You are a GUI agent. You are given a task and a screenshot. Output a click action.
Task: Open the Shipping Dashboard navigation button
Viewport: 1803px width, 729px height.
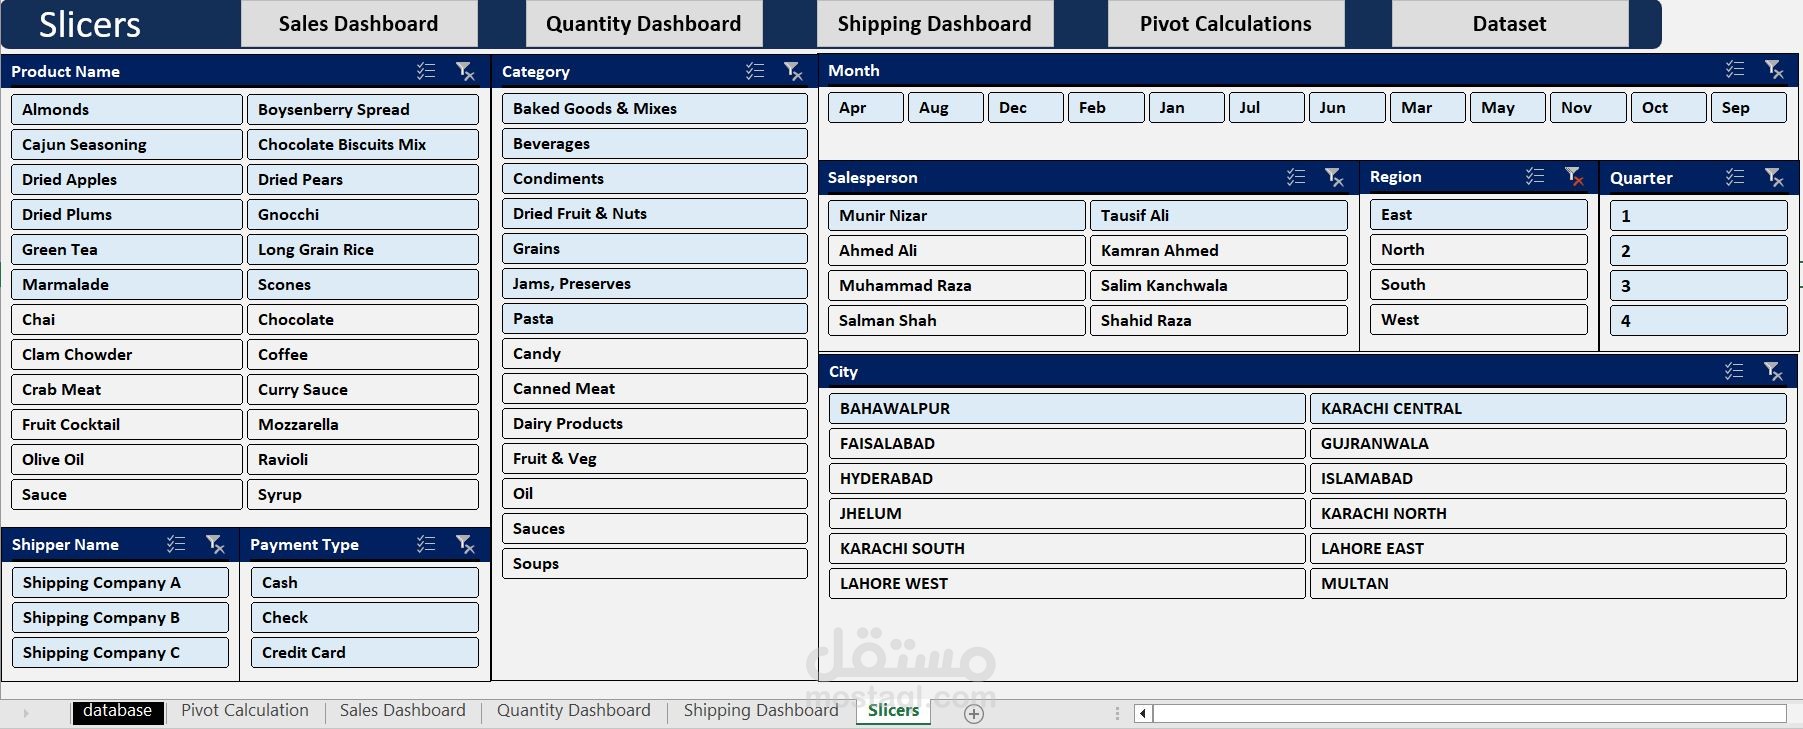coord(935,24)
